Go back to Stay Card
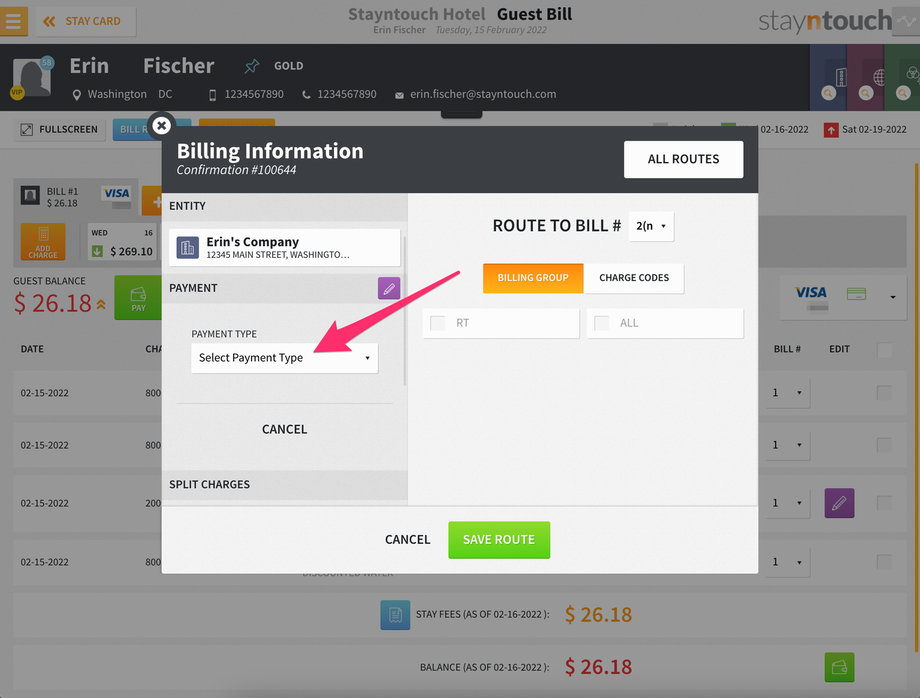Viewport: 920px width, 698px height. pos(86,21)
